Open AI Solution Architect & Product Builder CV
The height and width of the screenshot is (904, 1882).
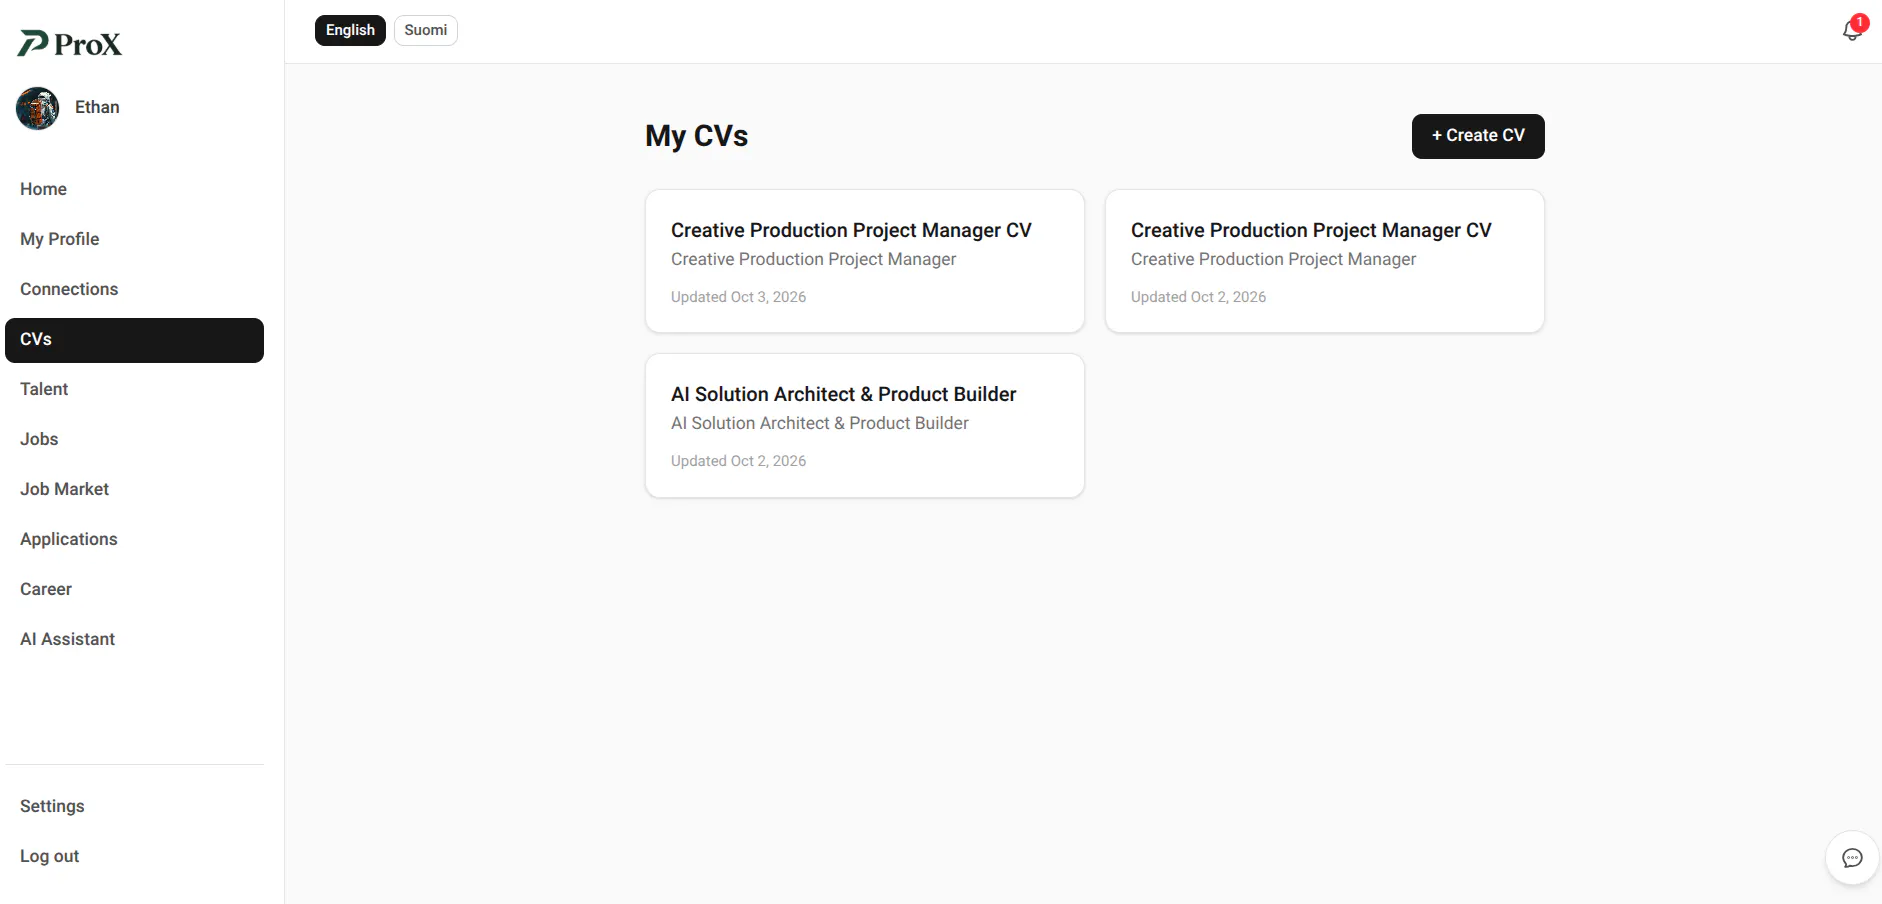(865, 425)
